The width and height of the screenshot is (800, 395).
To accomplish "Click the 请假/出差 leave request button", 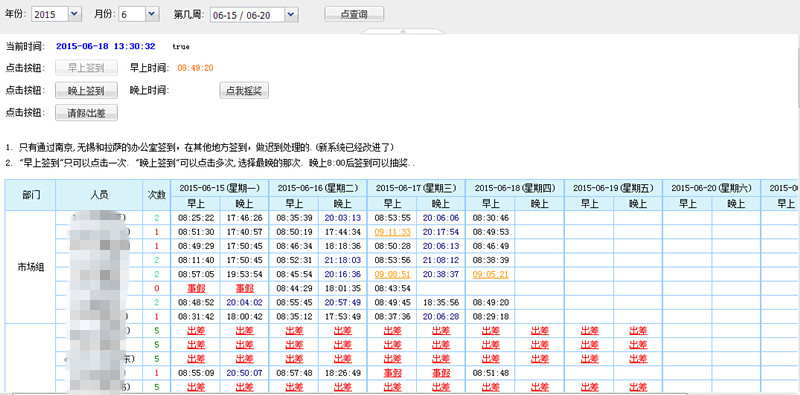I will click(86, 113).
